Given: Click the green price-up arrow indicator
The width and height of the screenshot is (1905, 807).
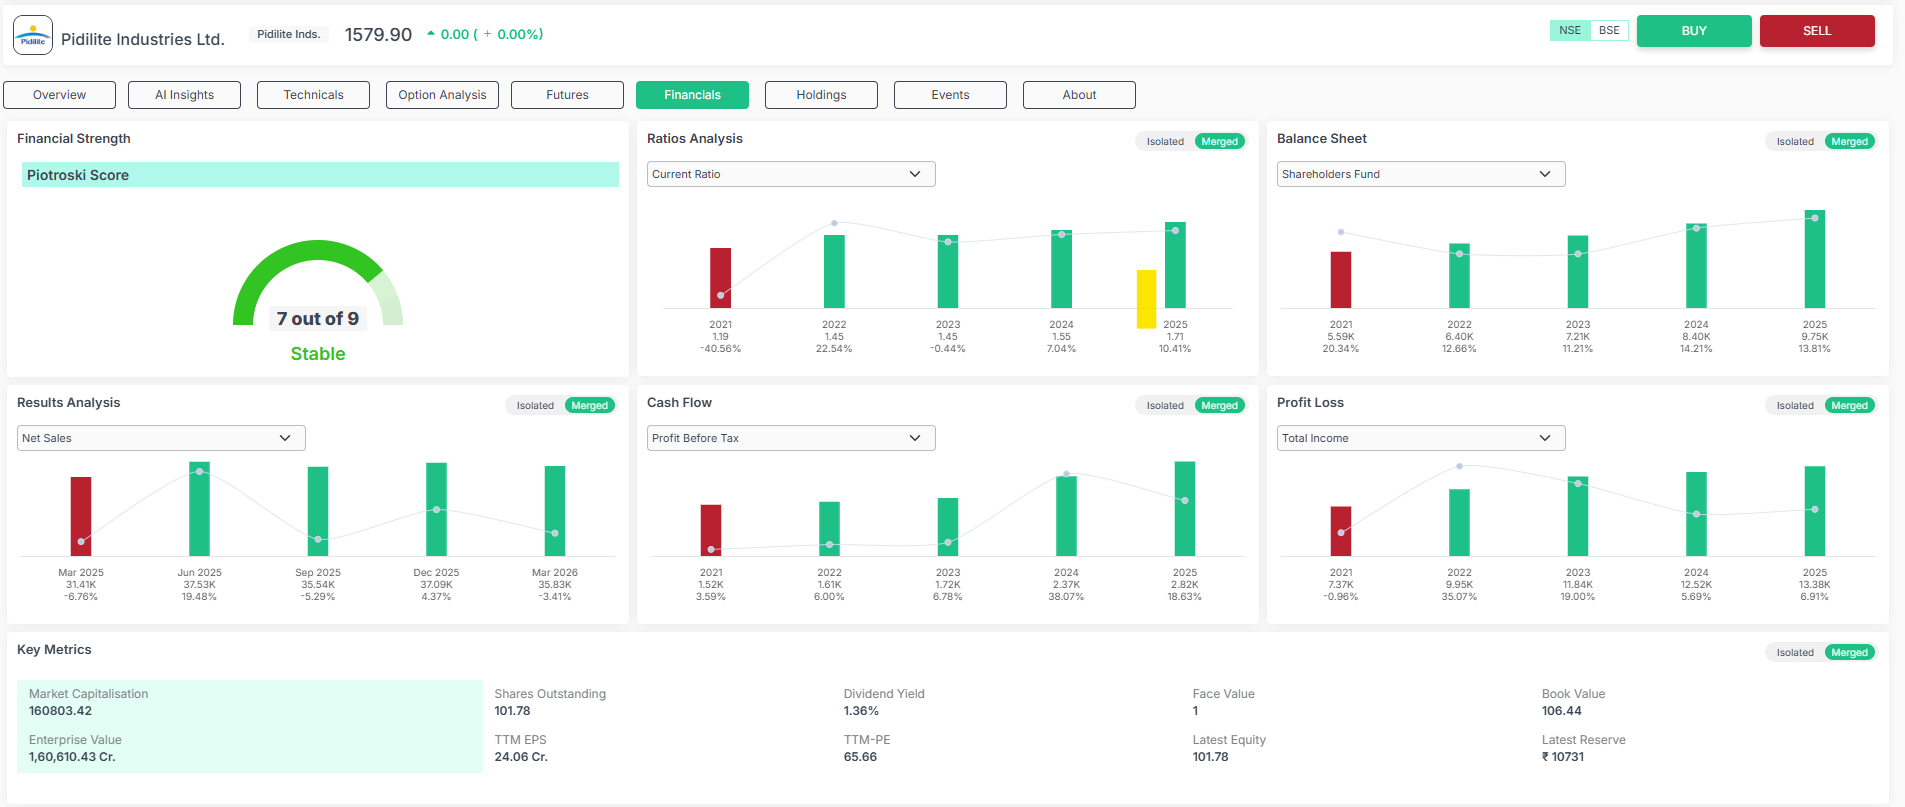Looking at the screenshot, I should 431,34.
